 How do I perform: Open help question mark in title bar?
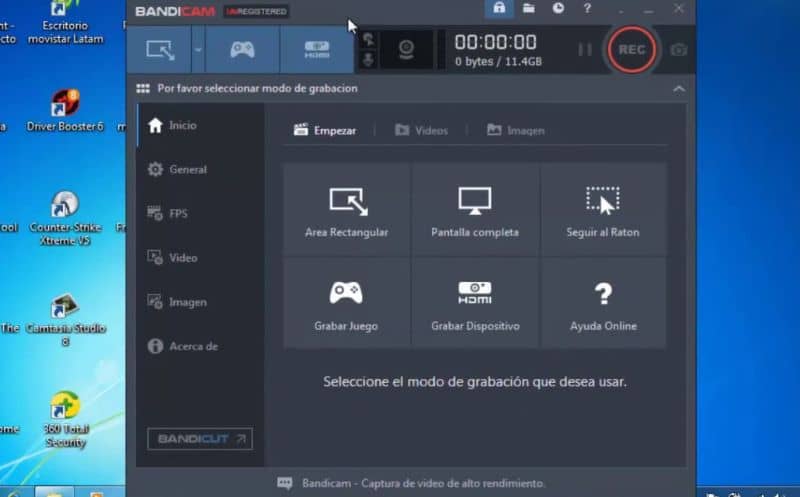pos(587,8)
